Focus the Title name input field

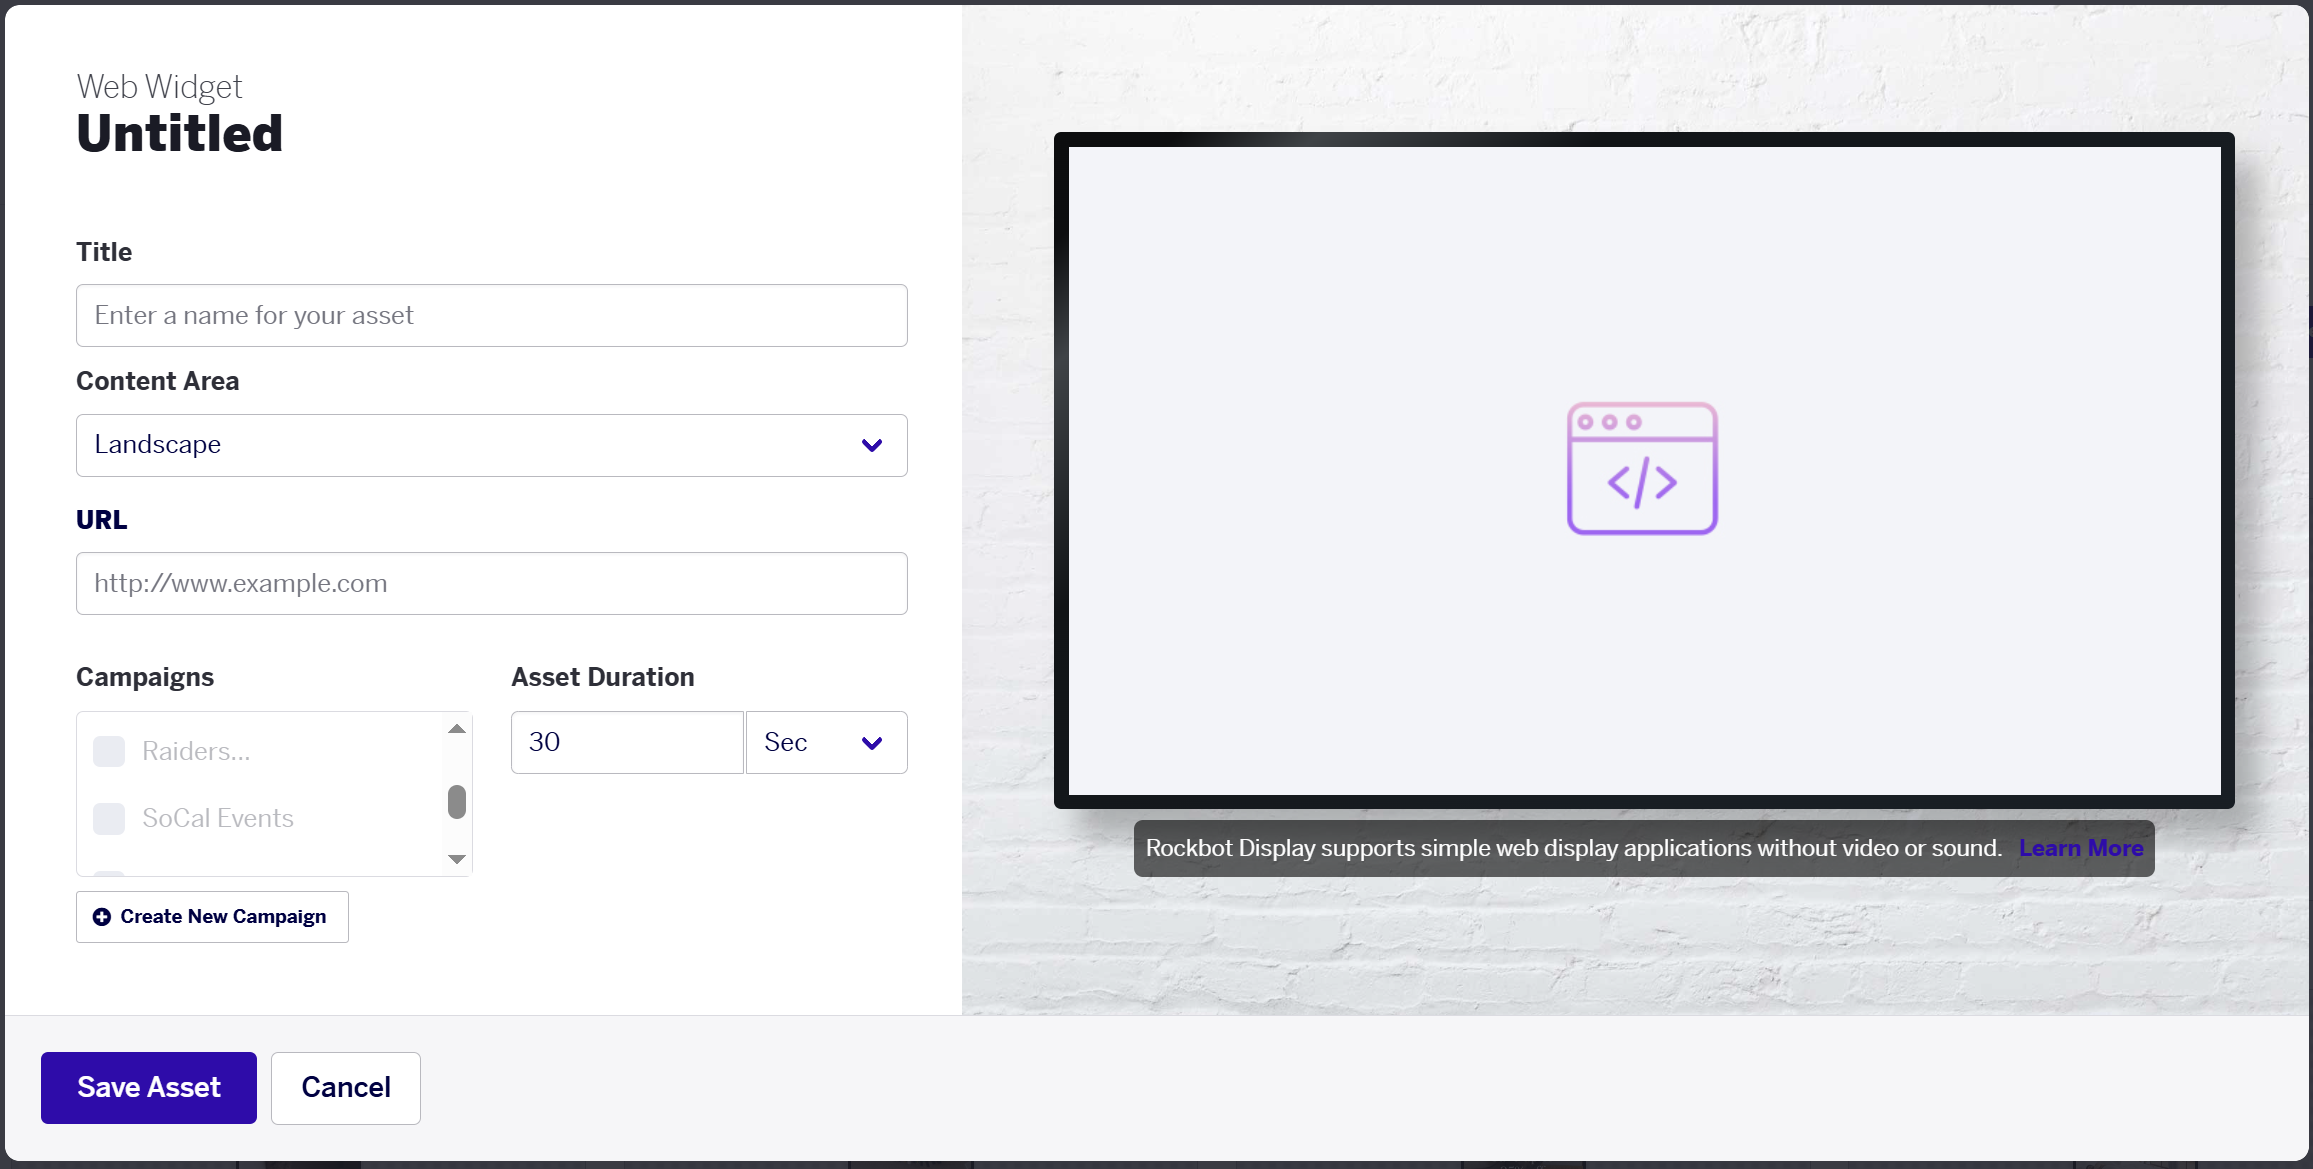[492, 316]
